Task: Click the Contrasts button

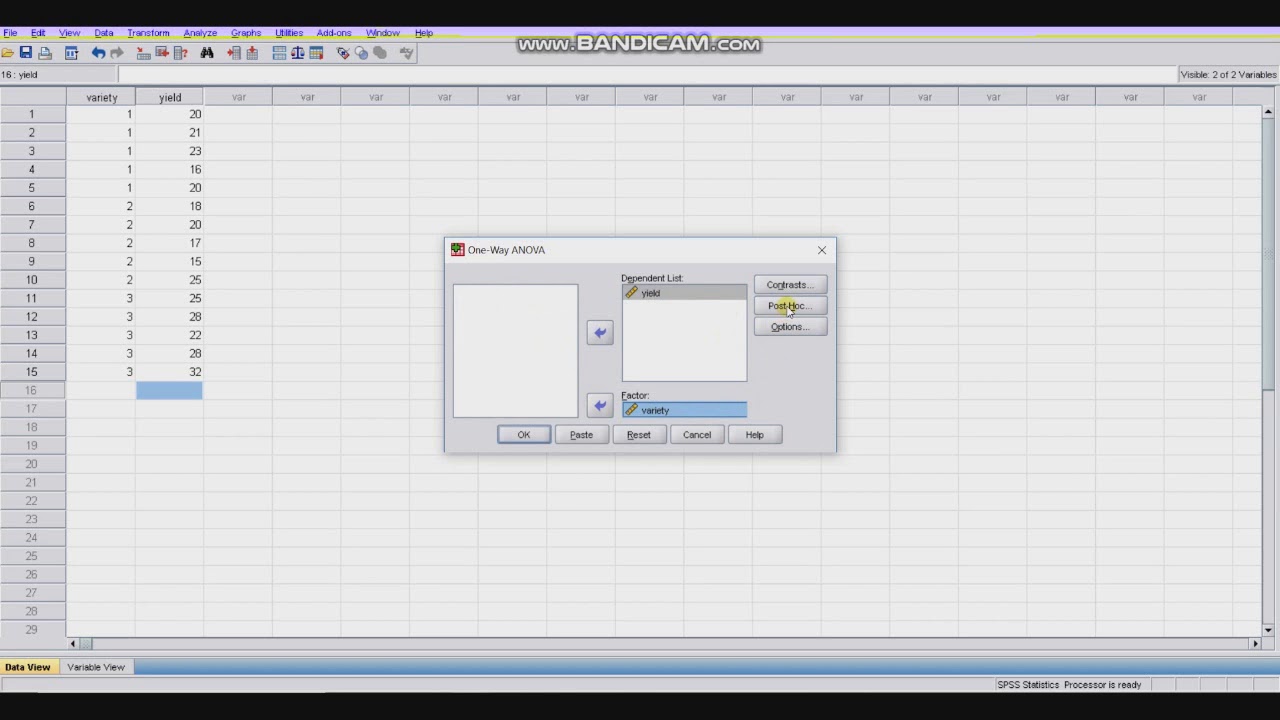Action: [790, 285]
